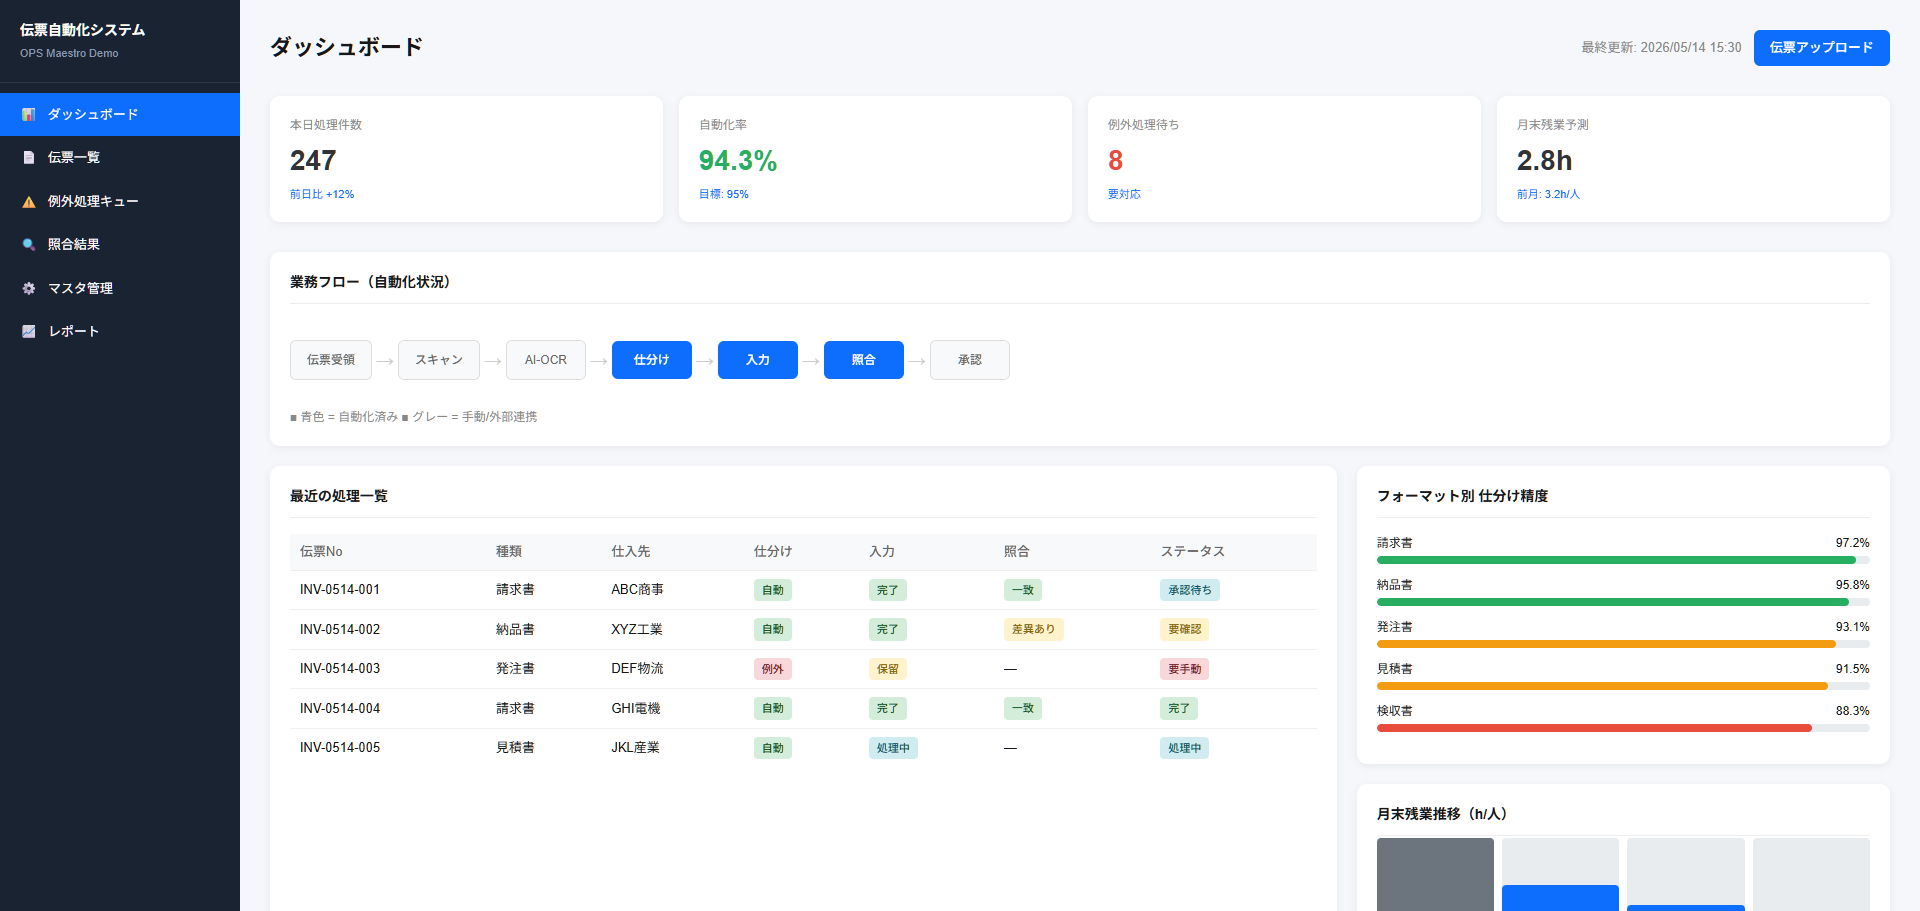Screen dimensions: 1920x911
Task: Select the 仕分け flow step
Action: (x=651, y=360)
